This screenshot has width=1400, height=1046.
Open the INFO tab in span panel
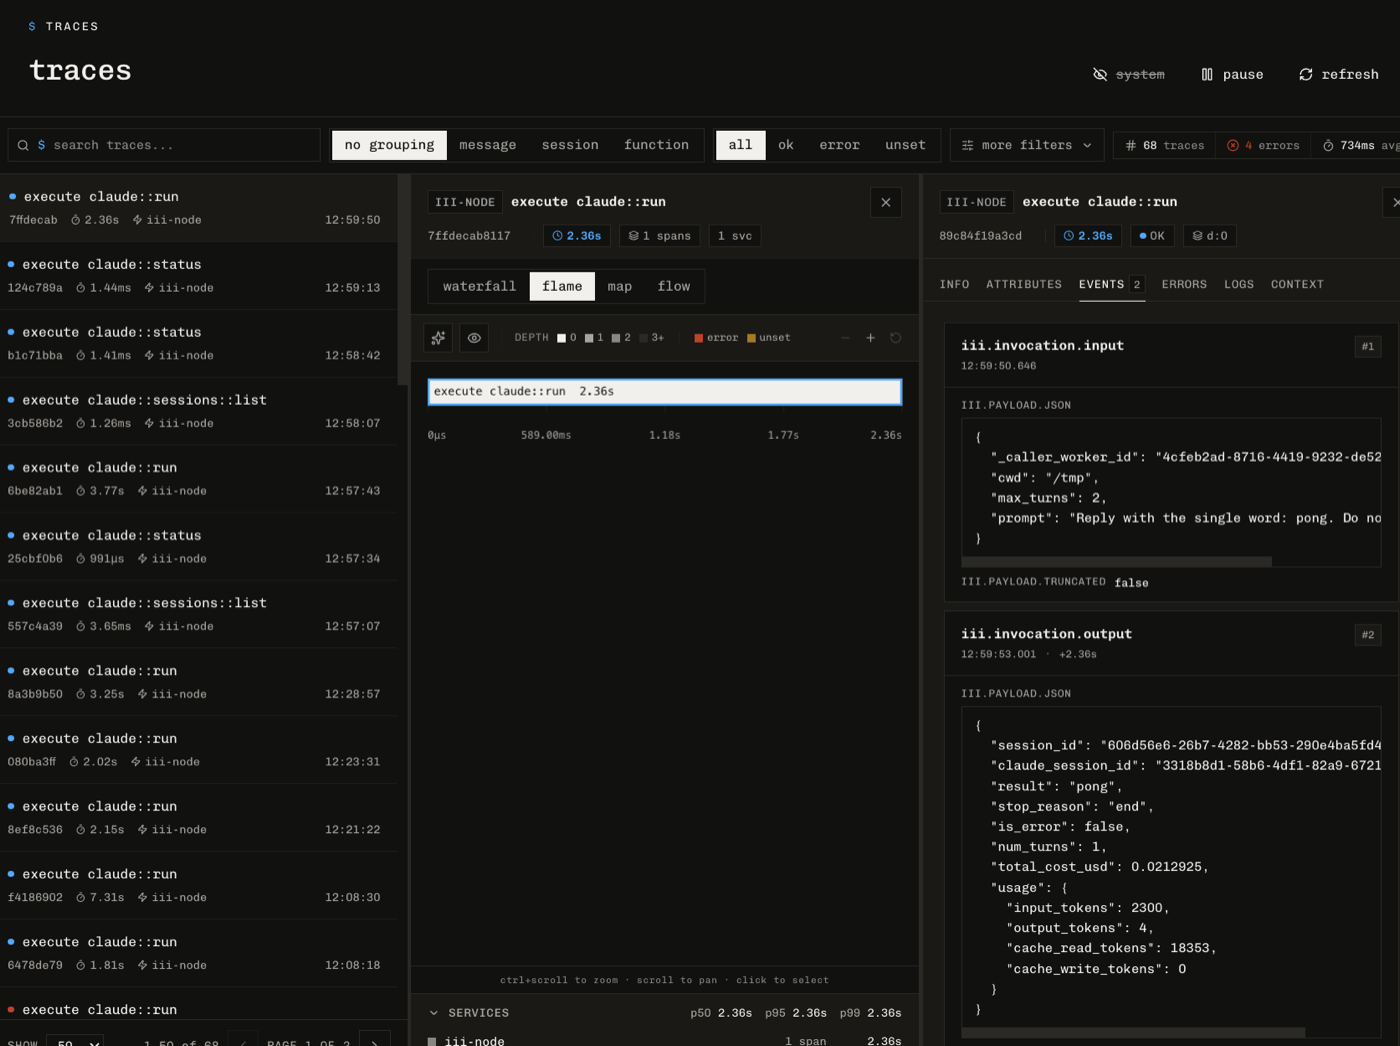[954, 285]
